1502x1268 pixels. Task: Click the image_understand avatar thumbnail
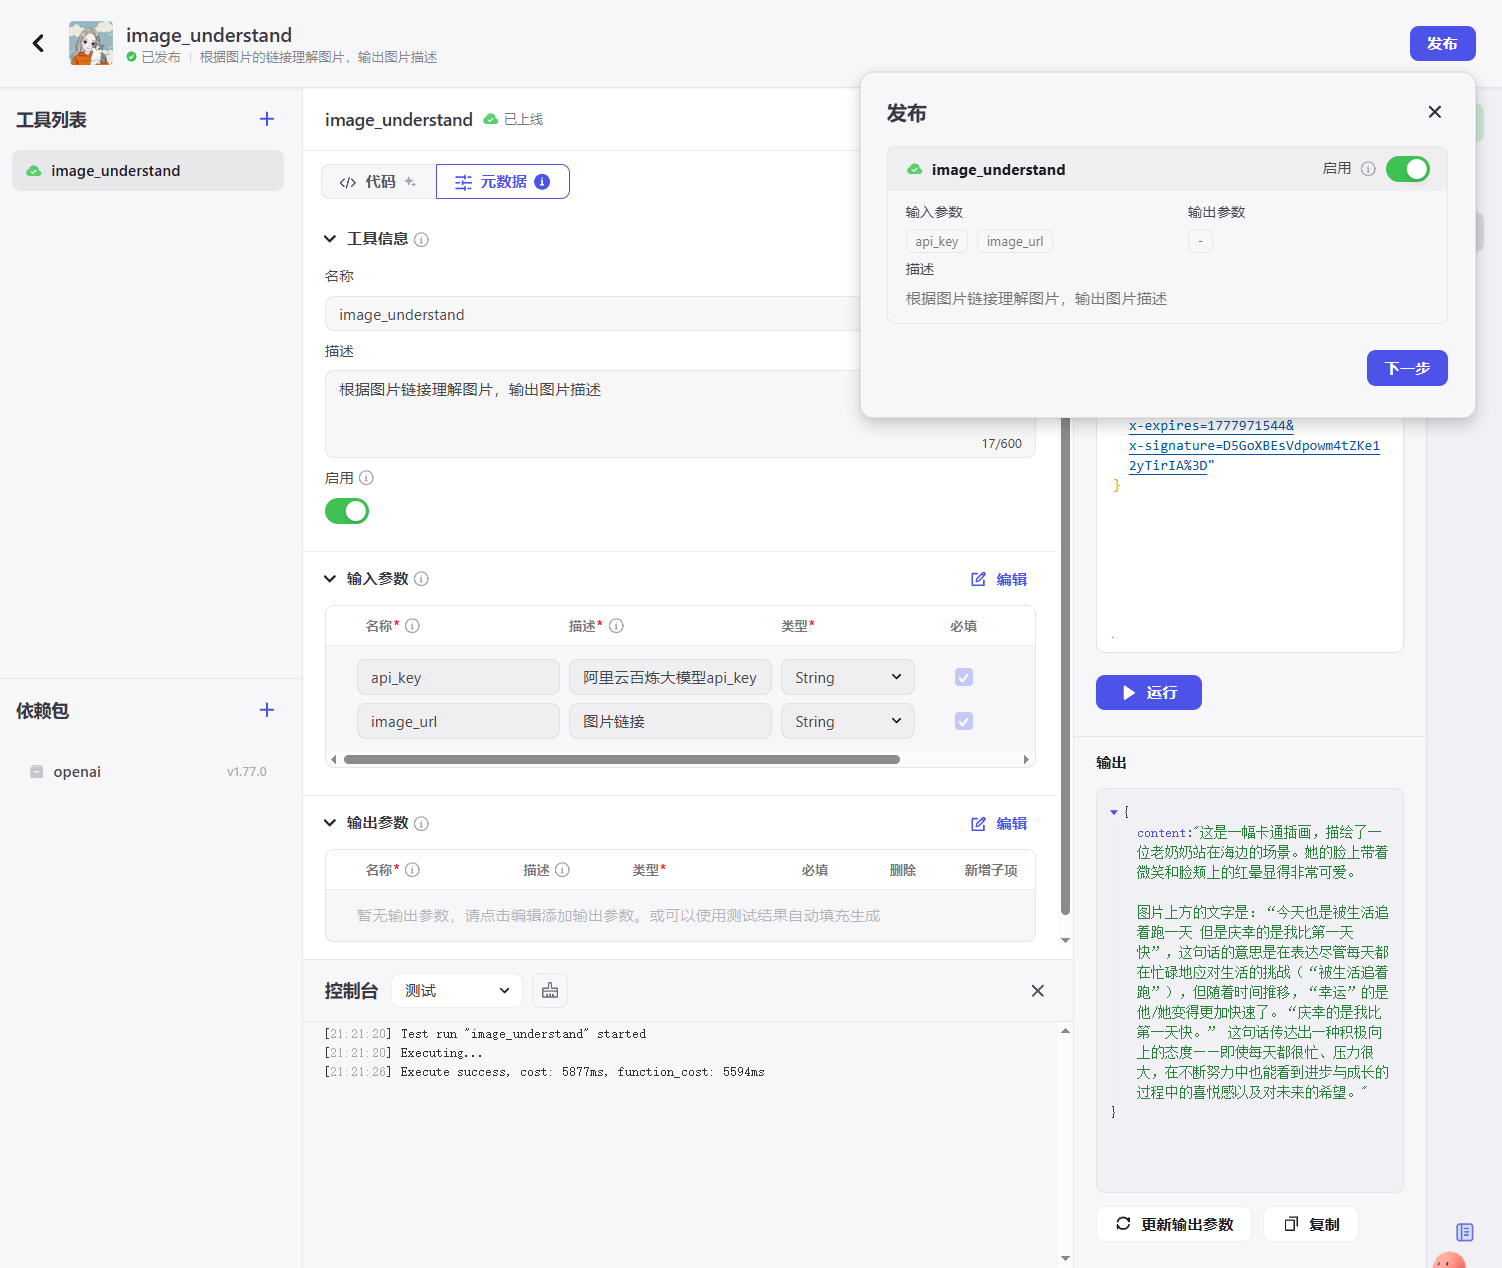[91, 43]
